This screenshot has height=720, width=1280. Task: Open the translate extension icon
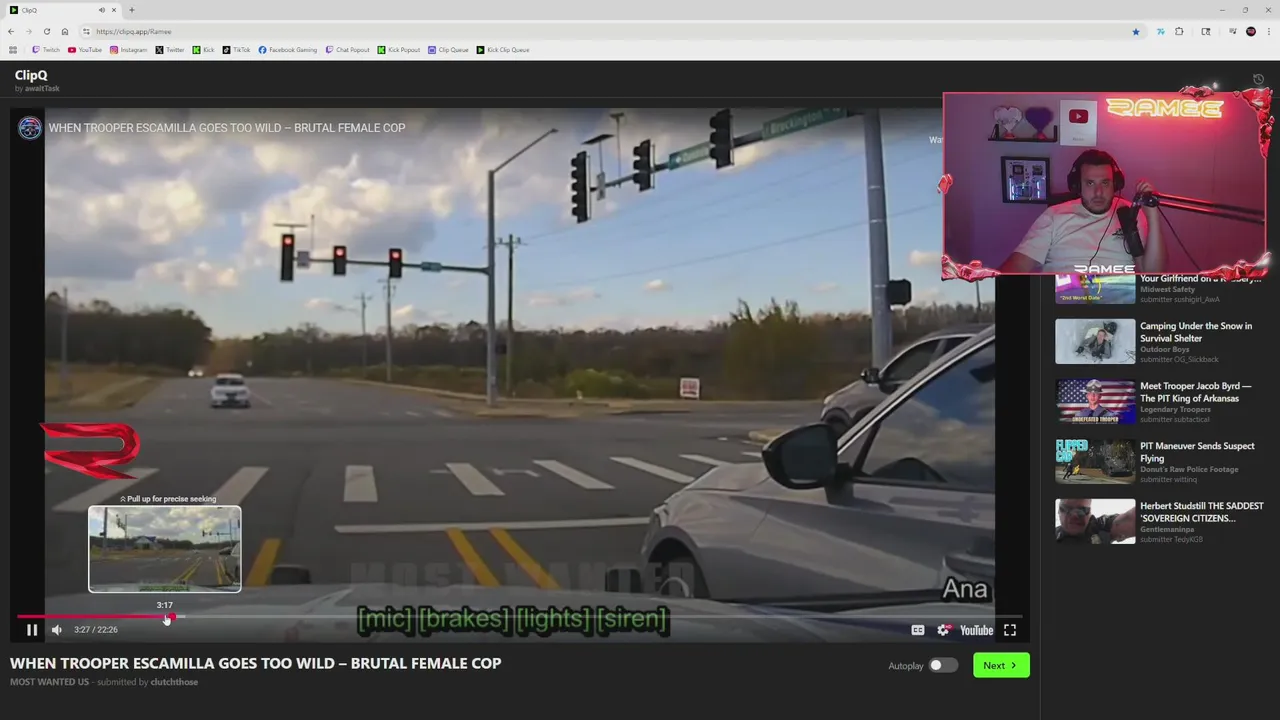pyautogui.click(x=1160, y=31)
